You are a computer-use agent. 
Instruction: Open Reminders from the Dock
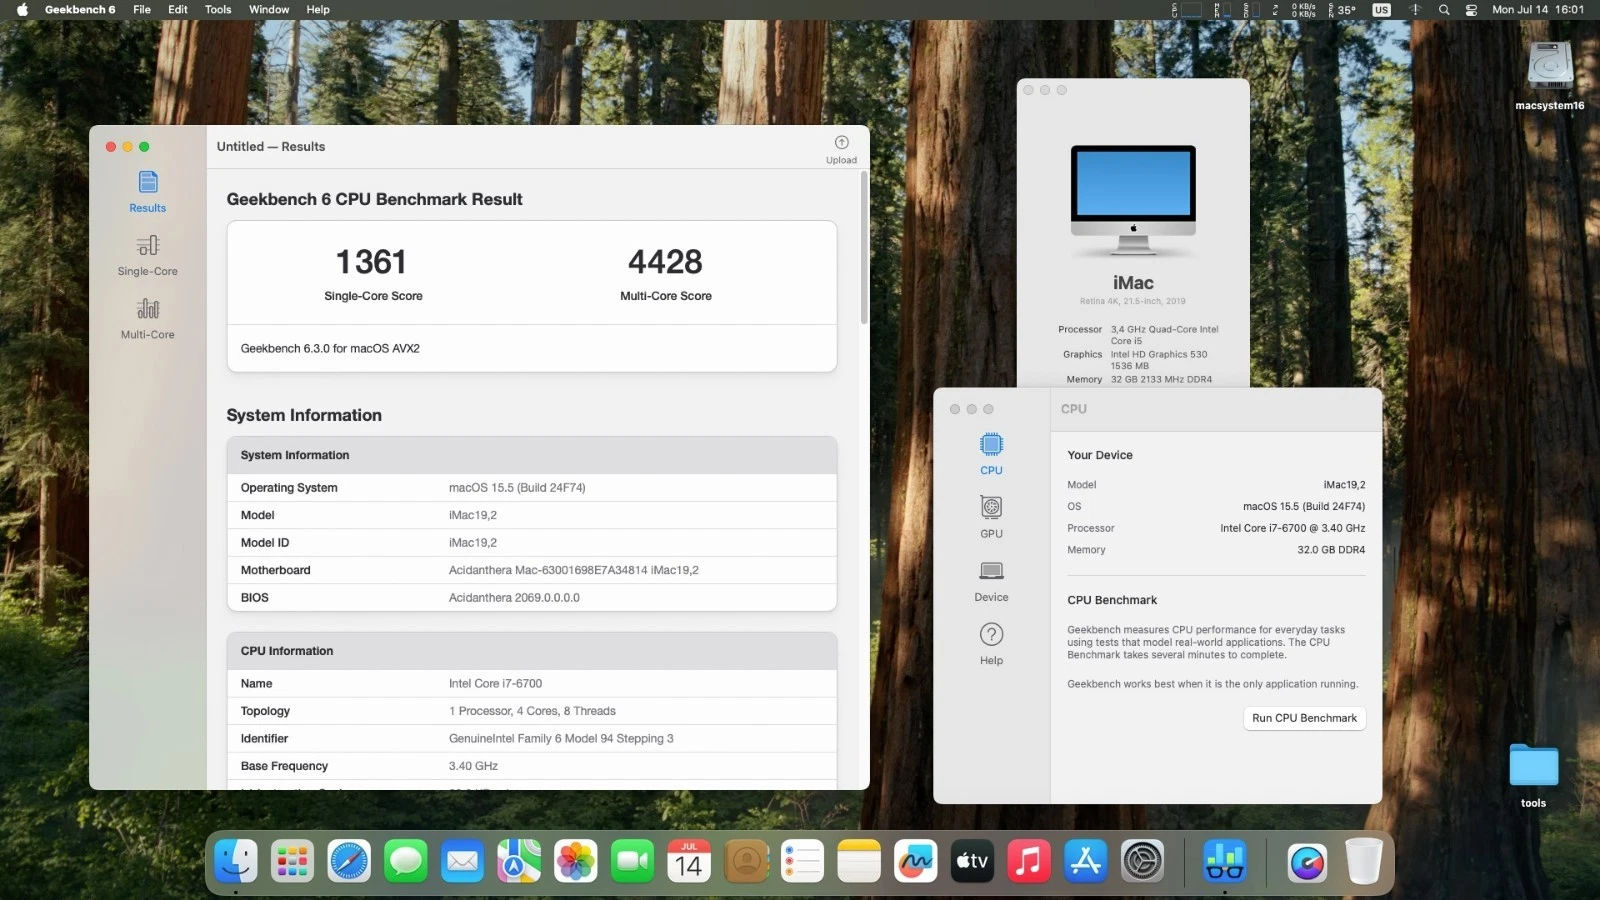[x=802, y=861]
